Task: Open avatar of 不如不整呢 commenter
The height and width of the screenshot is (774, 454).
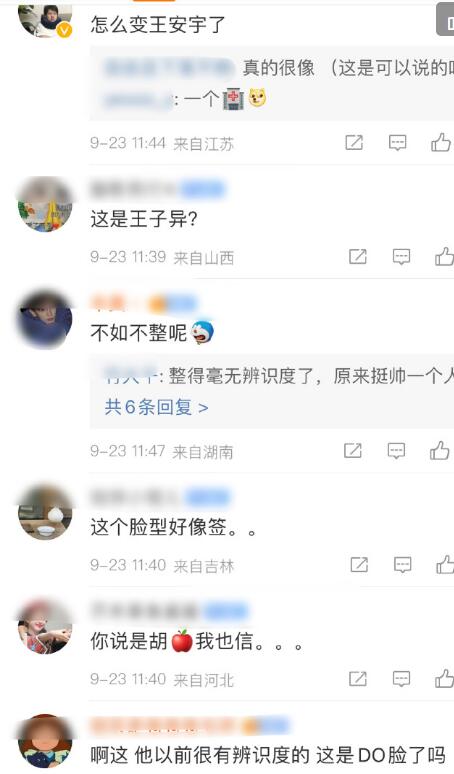Action: 45,318
